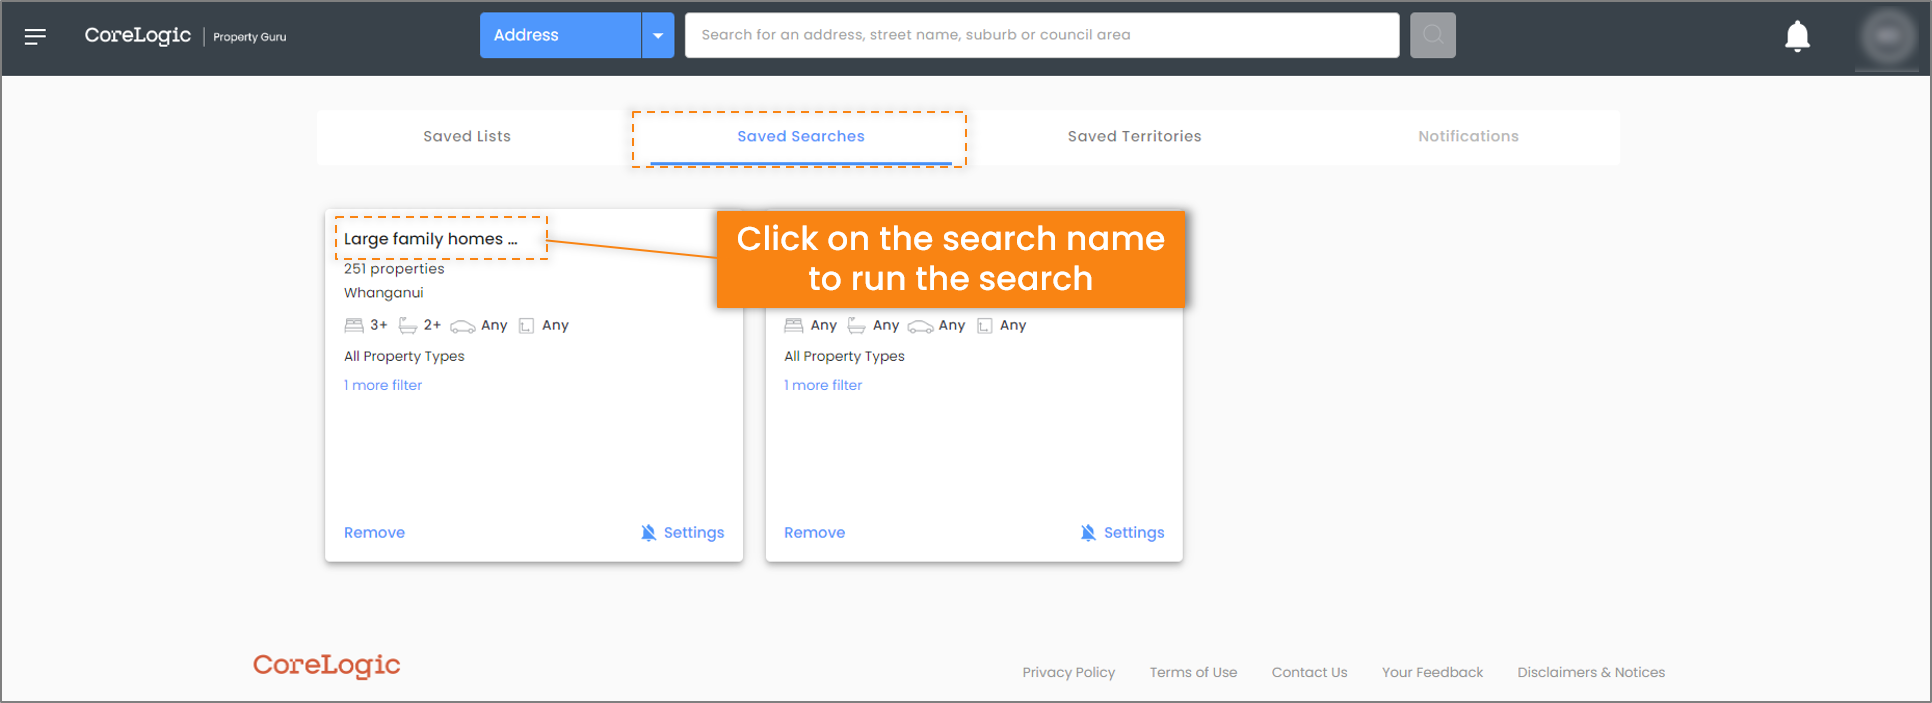Remove the Large family homes search
Viewport: 1932px width, 703px height.
pos(374,533)
